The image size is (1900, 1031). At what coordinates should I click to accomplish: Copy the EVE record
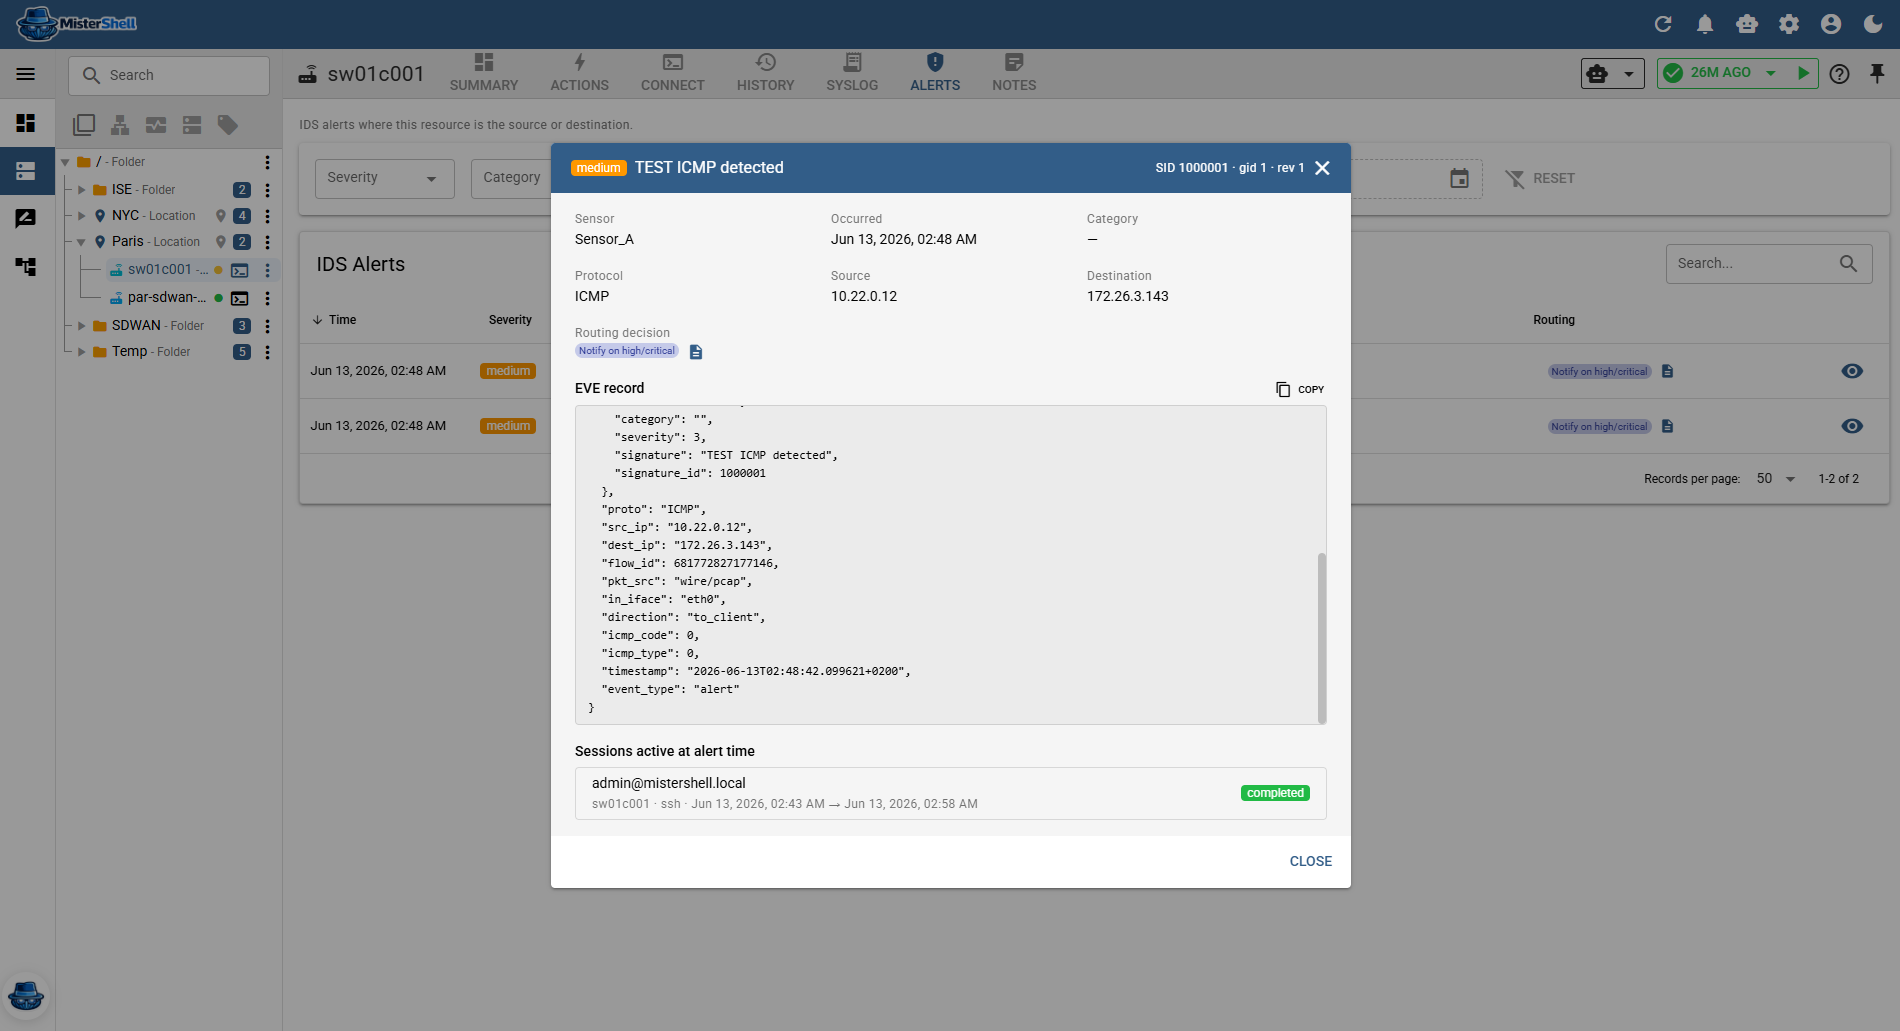point(1299,389)
